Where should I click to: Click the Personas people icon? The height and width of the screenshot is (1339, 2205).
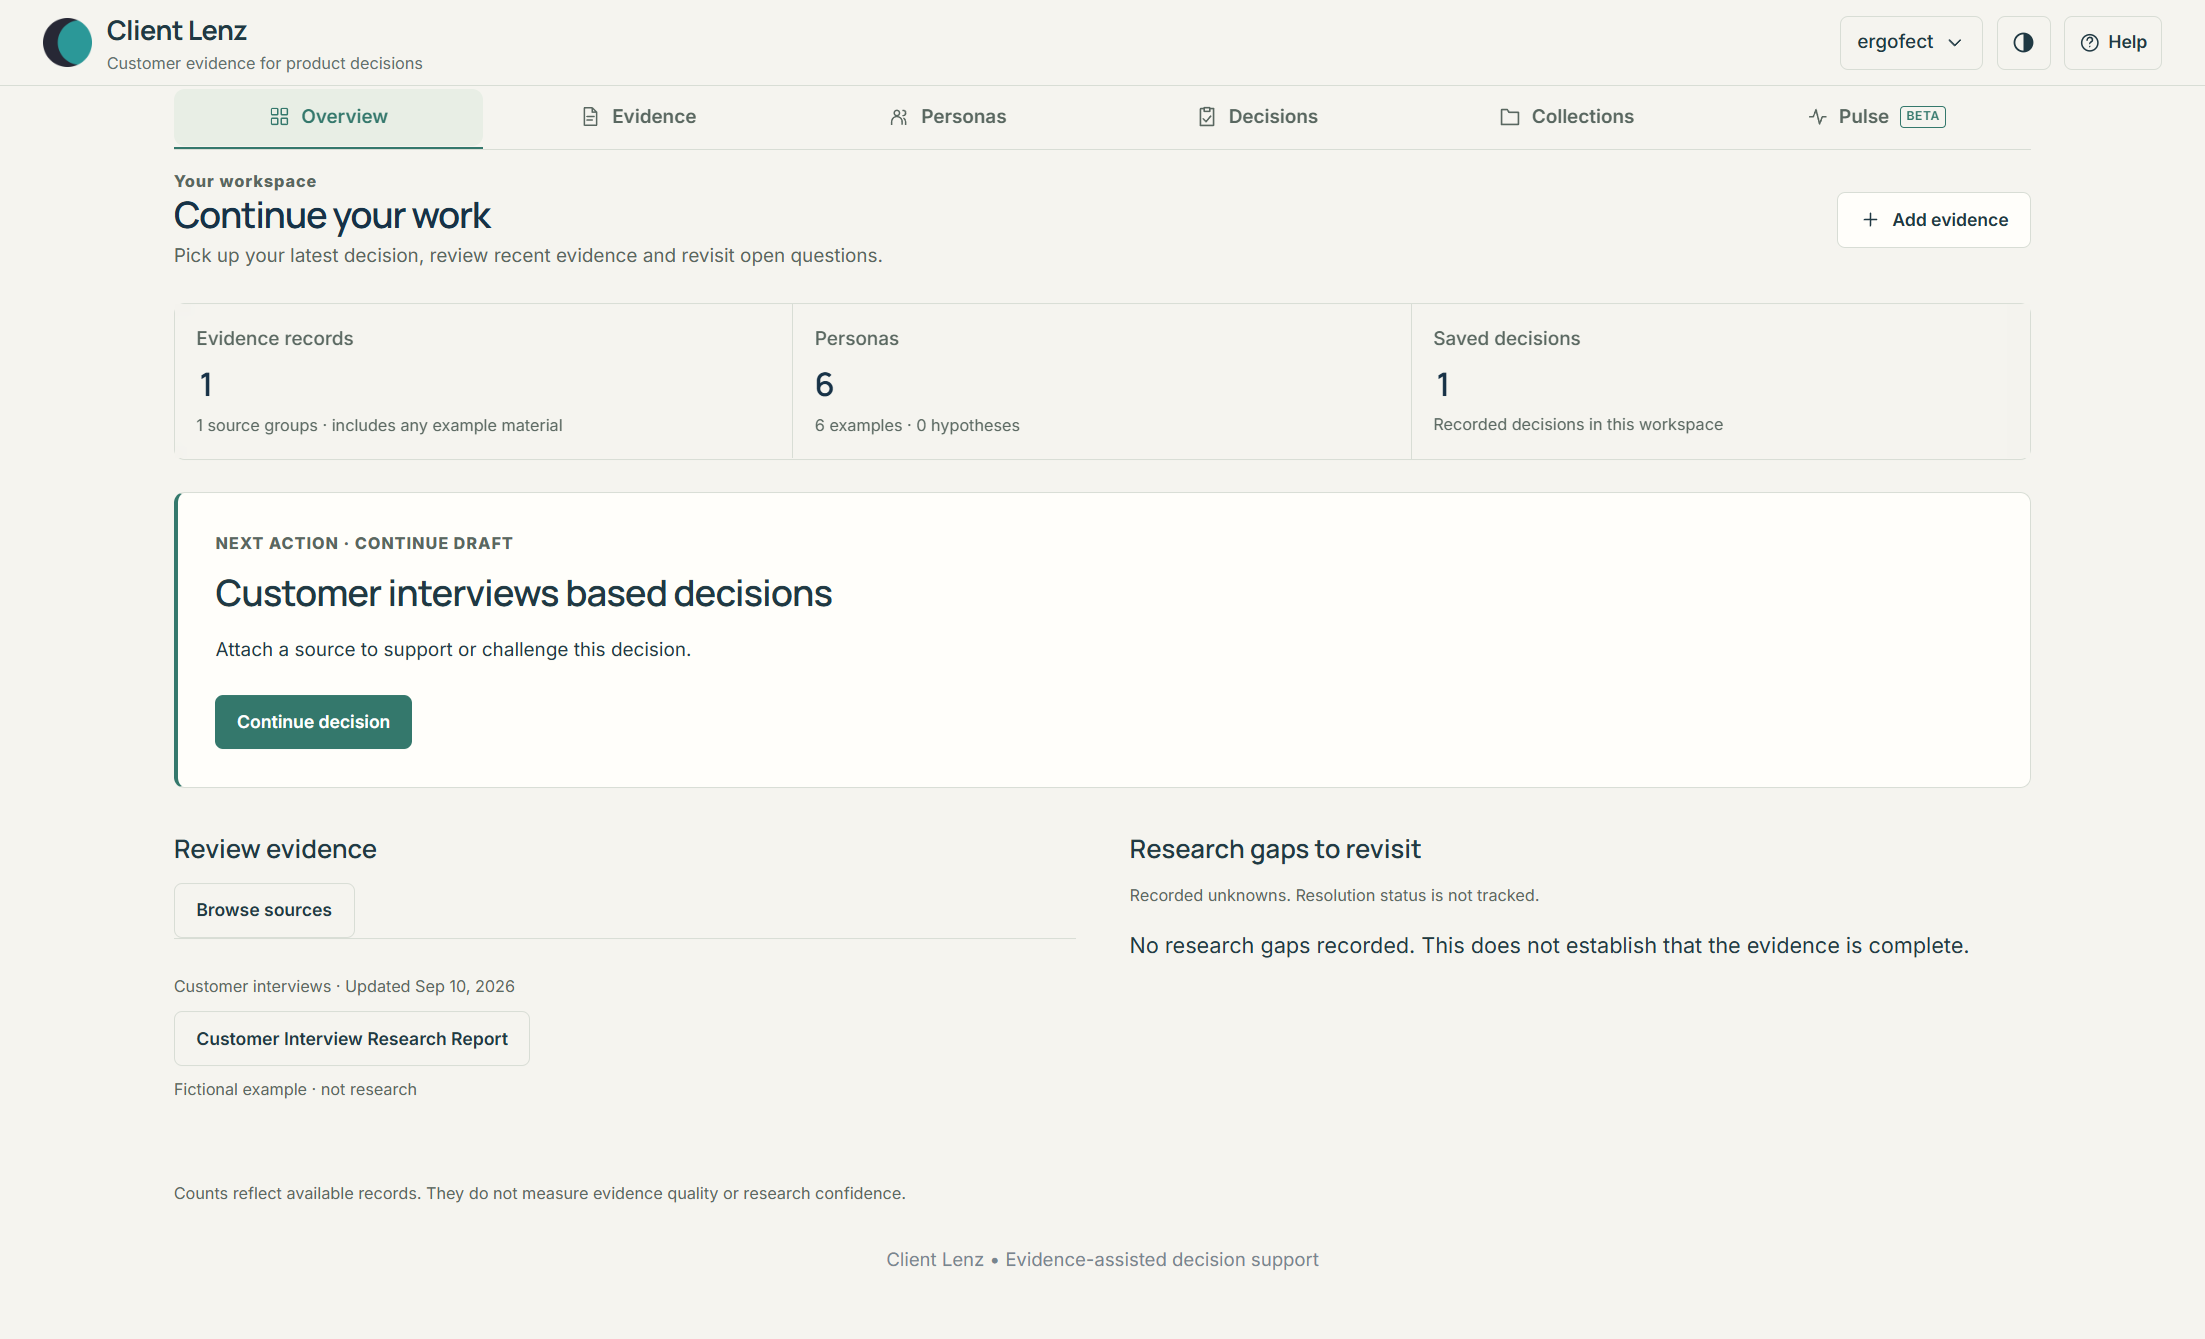tap(899, 117)
